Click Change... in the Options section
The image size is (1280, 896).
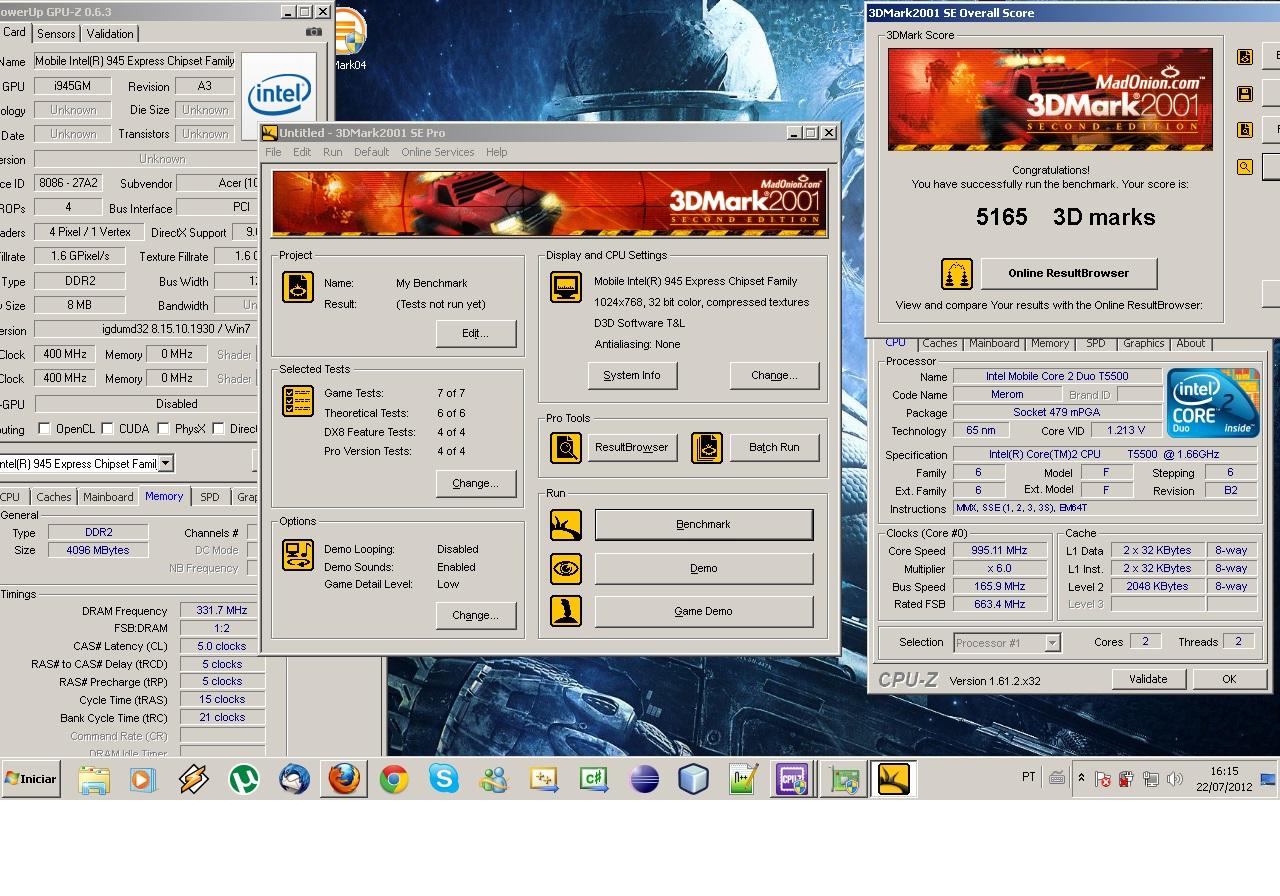pos(475,615)
